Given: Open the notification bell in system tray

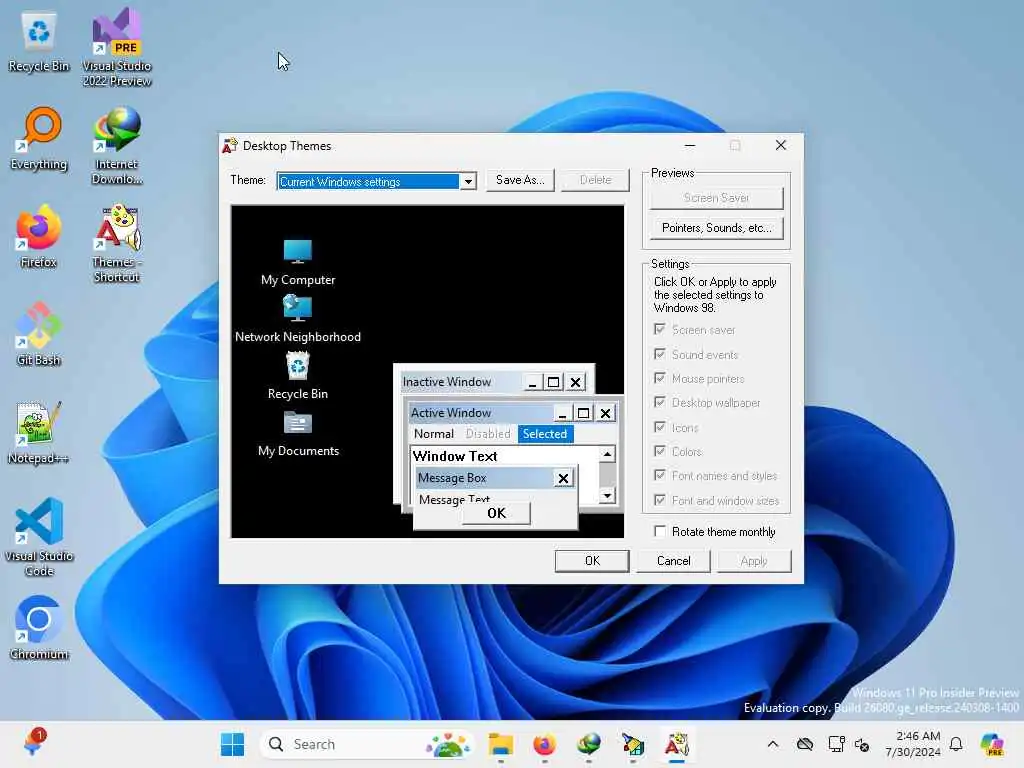Looking at the screenshot, I should [x=956, y=744].
